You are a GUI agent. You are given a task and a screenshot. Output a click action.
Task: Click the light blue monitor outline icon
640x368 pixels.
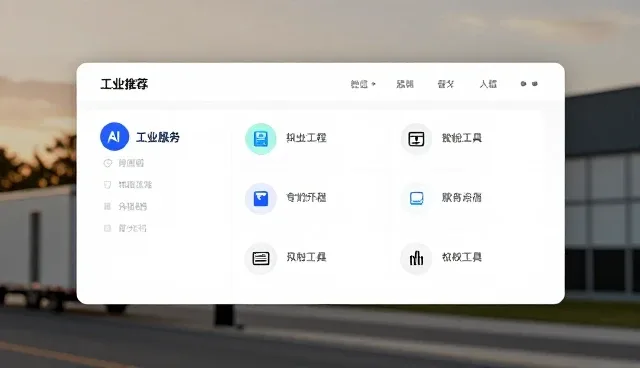pyautogui.click(x=416, y=198)
